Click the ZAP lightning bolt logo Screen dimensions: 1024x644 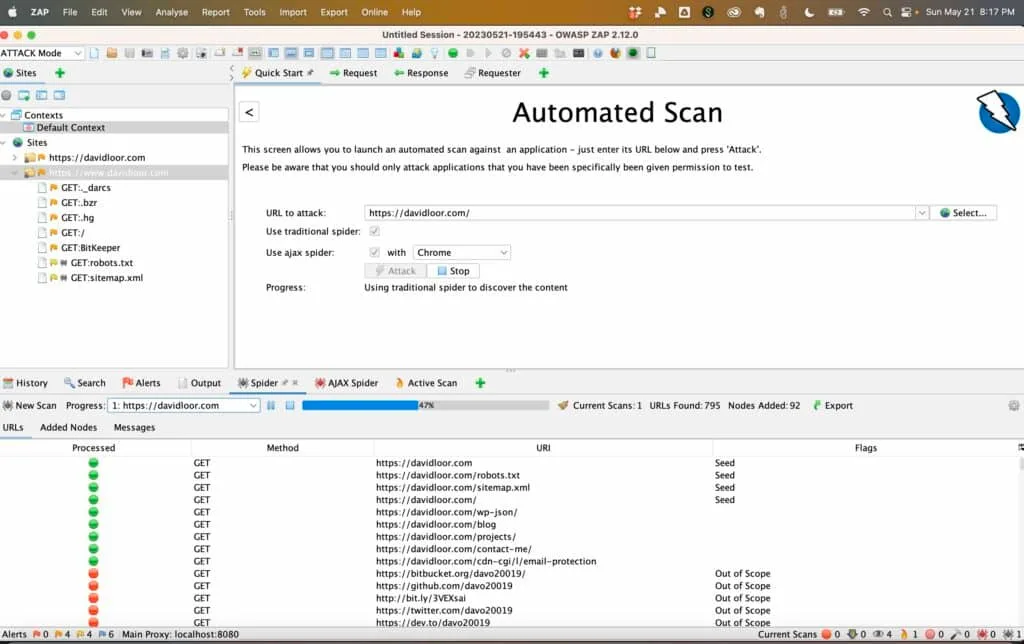coord(999,112)
